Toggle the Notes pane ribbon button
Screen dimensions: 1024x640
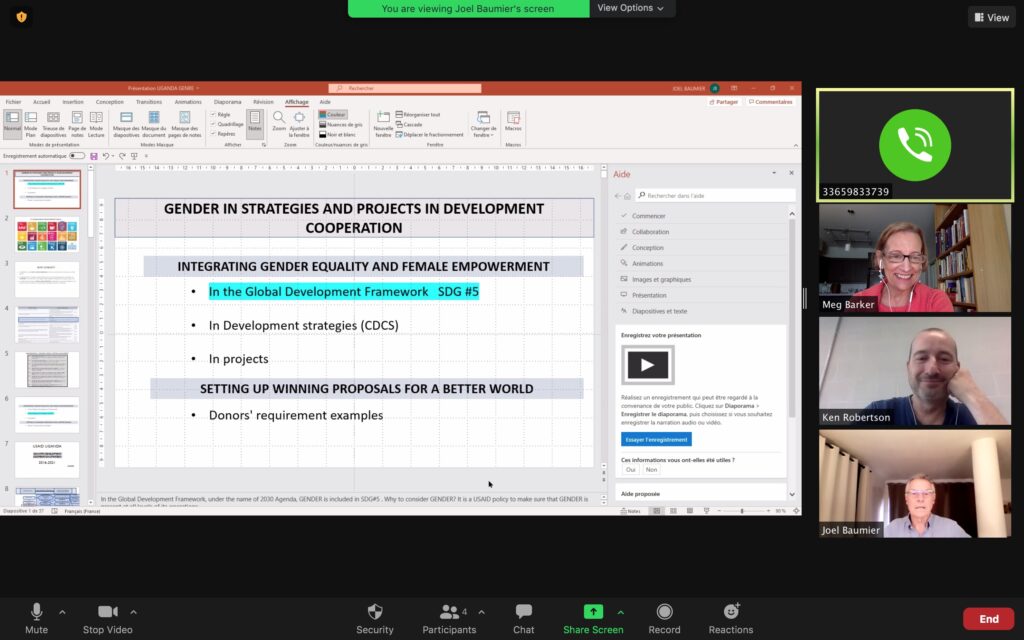pos(255,124)
